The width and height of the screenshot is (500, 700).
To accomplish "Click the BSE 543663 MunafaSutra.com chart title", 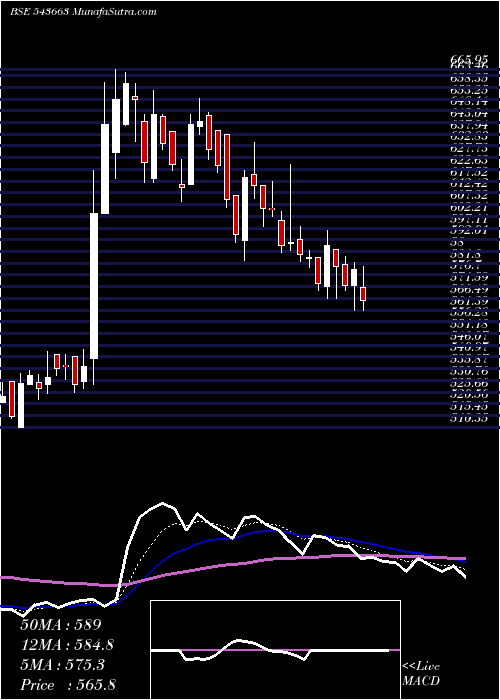I will click(83, 12).
